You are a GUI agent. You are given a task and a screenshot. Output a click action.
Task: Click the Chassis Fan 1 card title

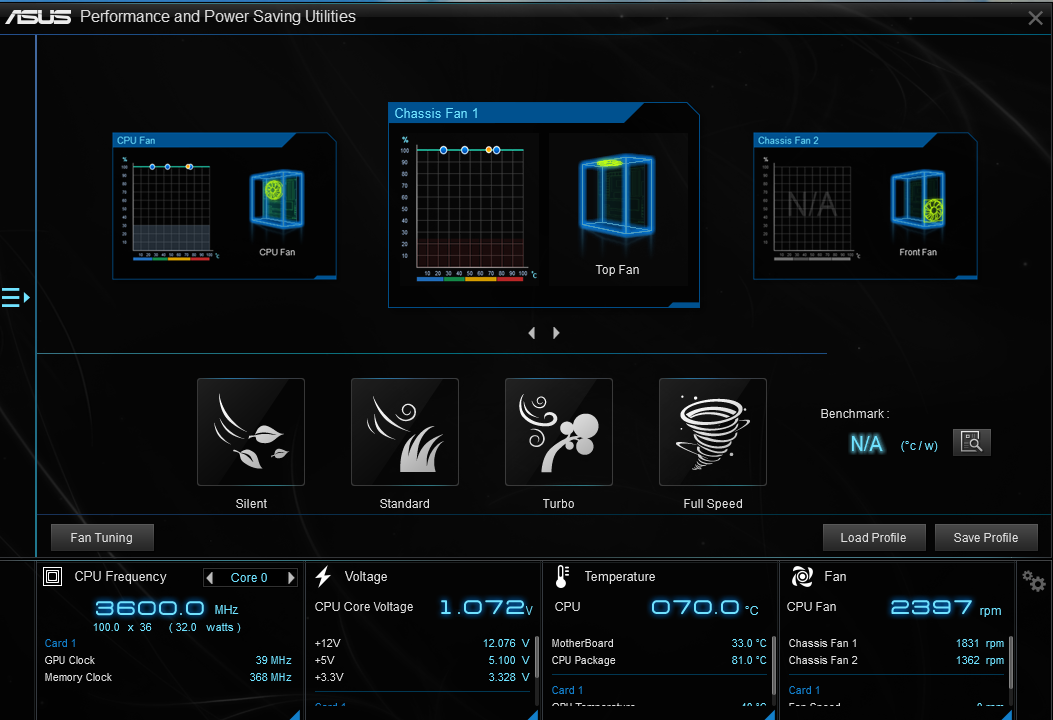[x=437, y=114]
